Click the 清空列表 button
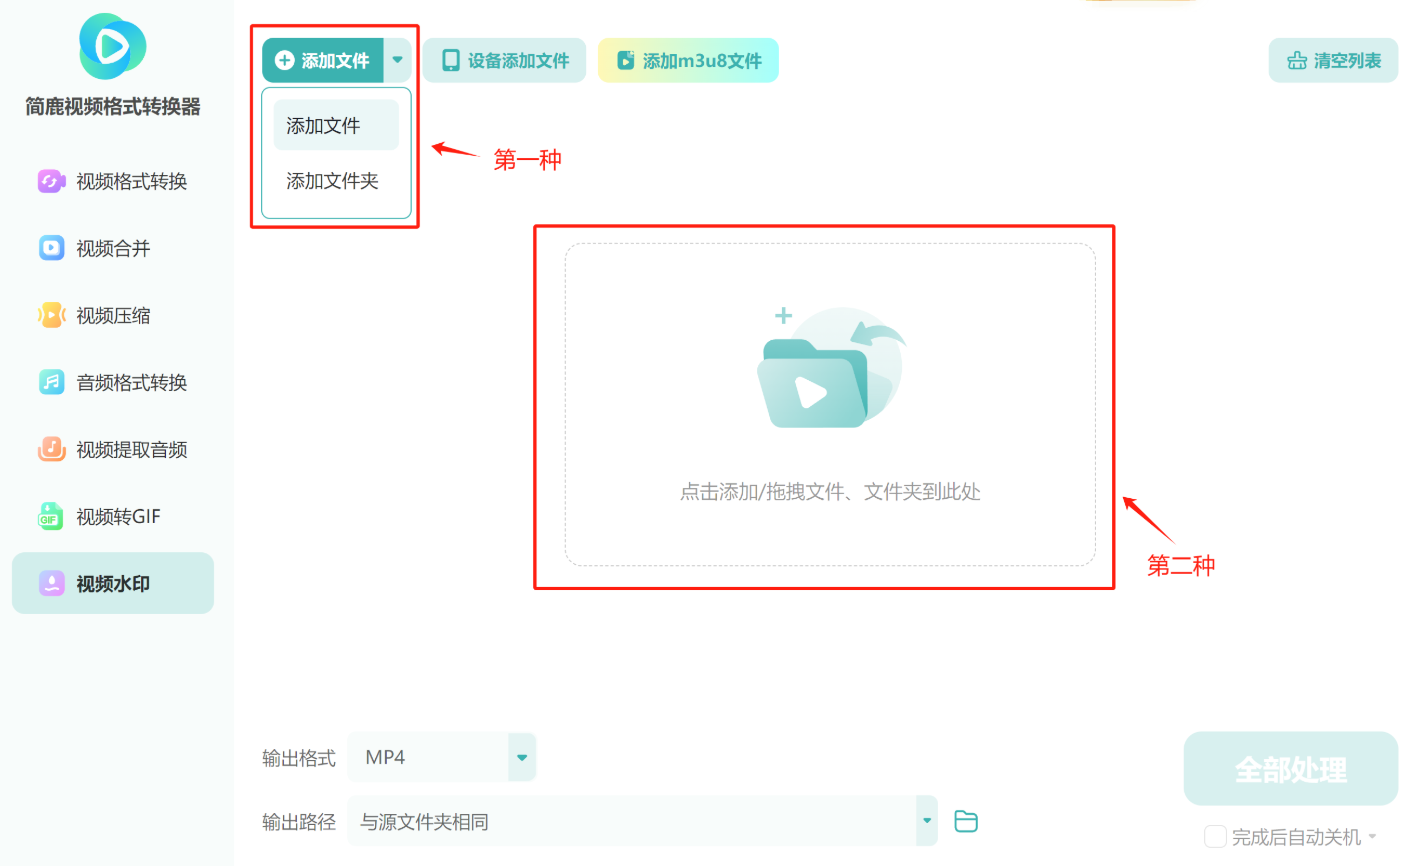Viewport: 1422px width, 866px height. (1333, 60)
